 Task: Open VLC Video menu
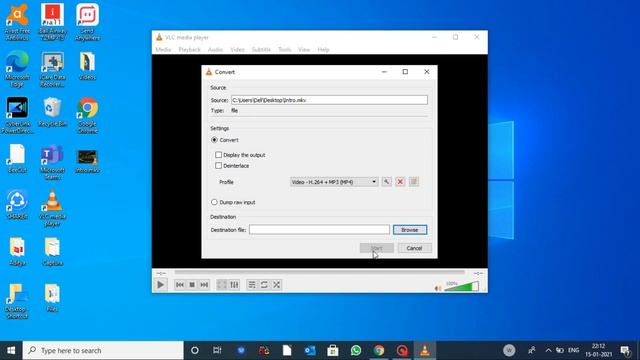tap(237, 49)
